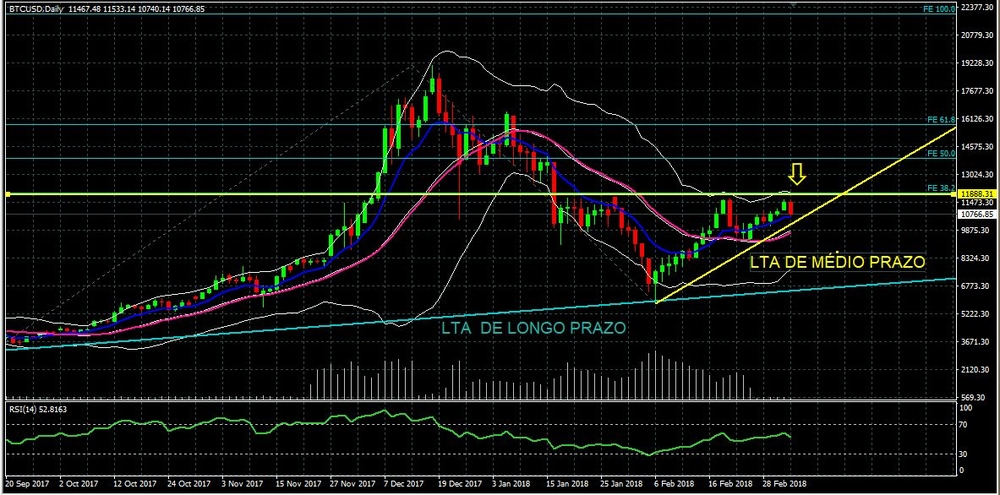Click the FE 38.2 Fibonacci level label

941,188
